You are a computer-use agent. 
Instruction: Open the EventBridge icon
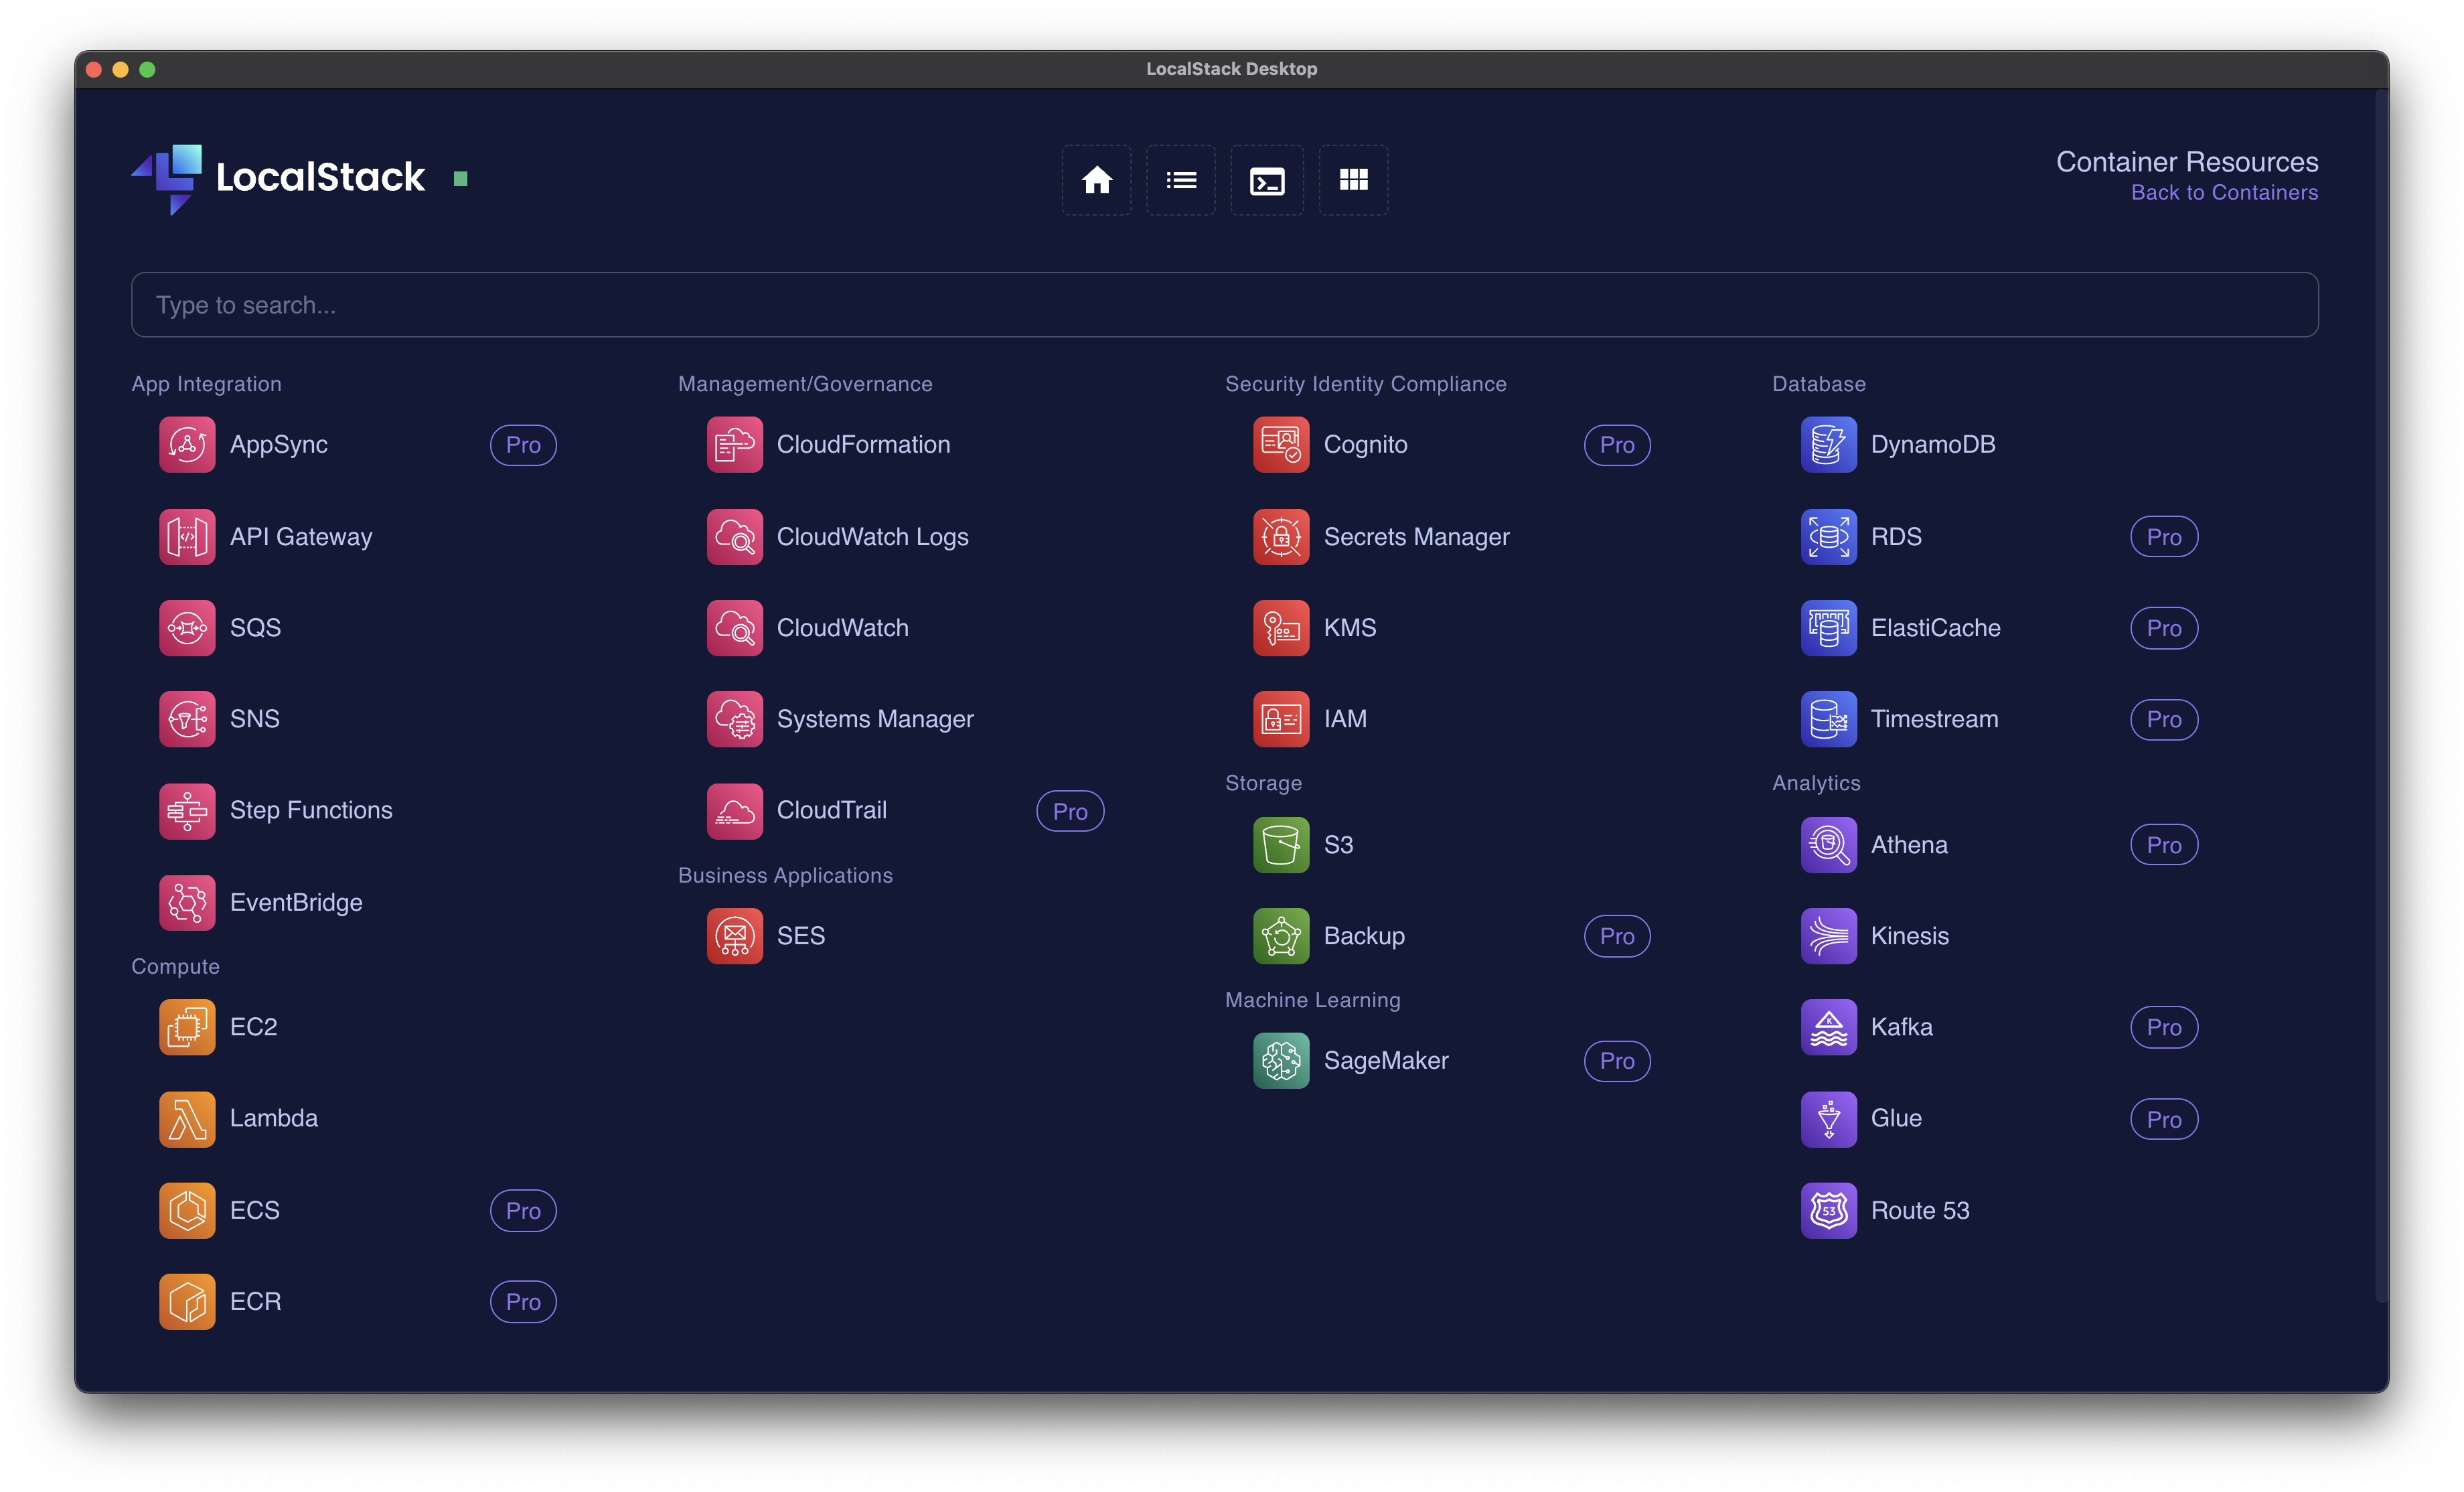(x=187, y=903)
